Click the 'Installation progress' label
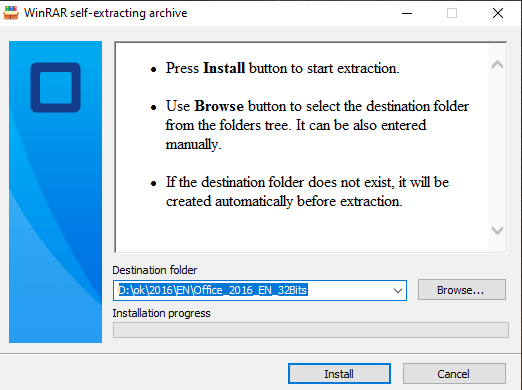Viewport: 522px width, 390px height. click(161, 313)
